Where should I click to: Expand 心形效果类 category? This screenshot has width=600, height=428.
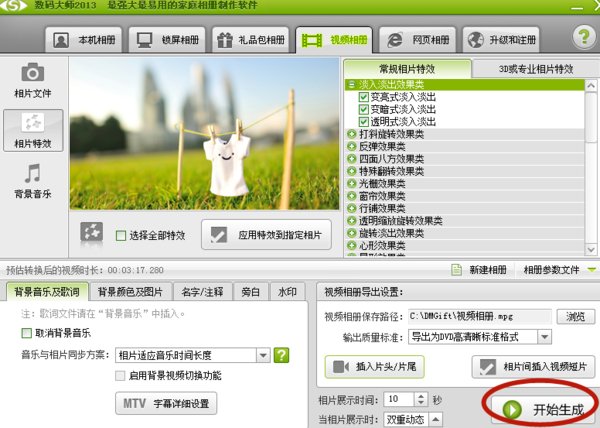(351, 245)
